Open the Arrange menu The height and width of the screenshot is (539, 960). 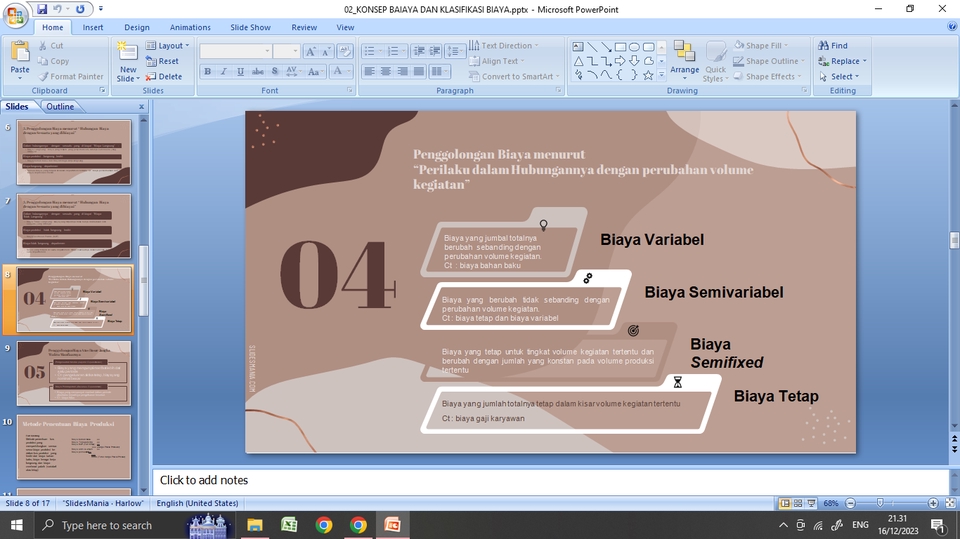click(684, 60)
